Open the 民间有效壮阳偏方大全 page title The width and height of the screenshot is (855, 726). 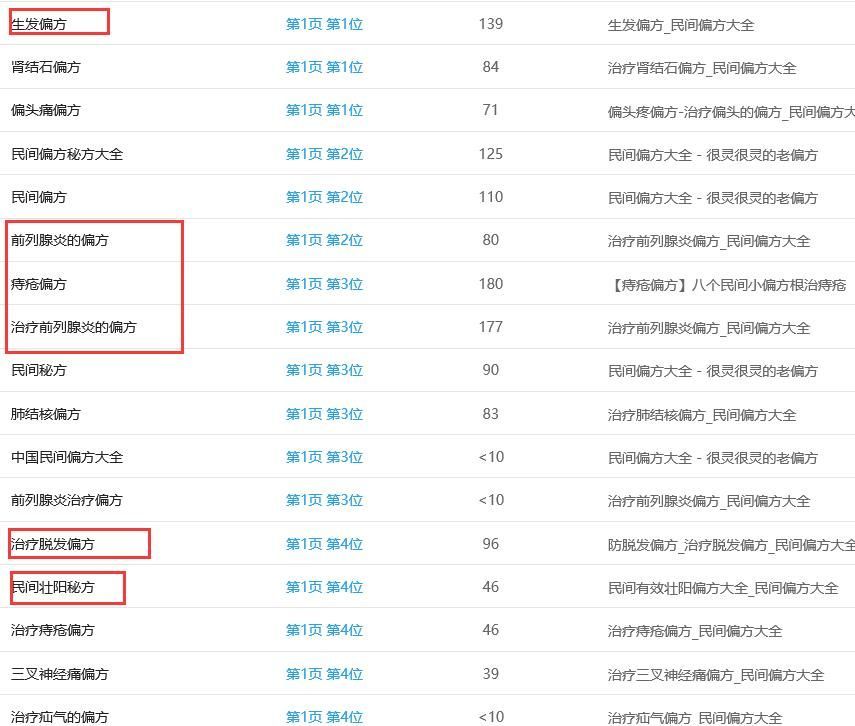(x=722, y=588)
